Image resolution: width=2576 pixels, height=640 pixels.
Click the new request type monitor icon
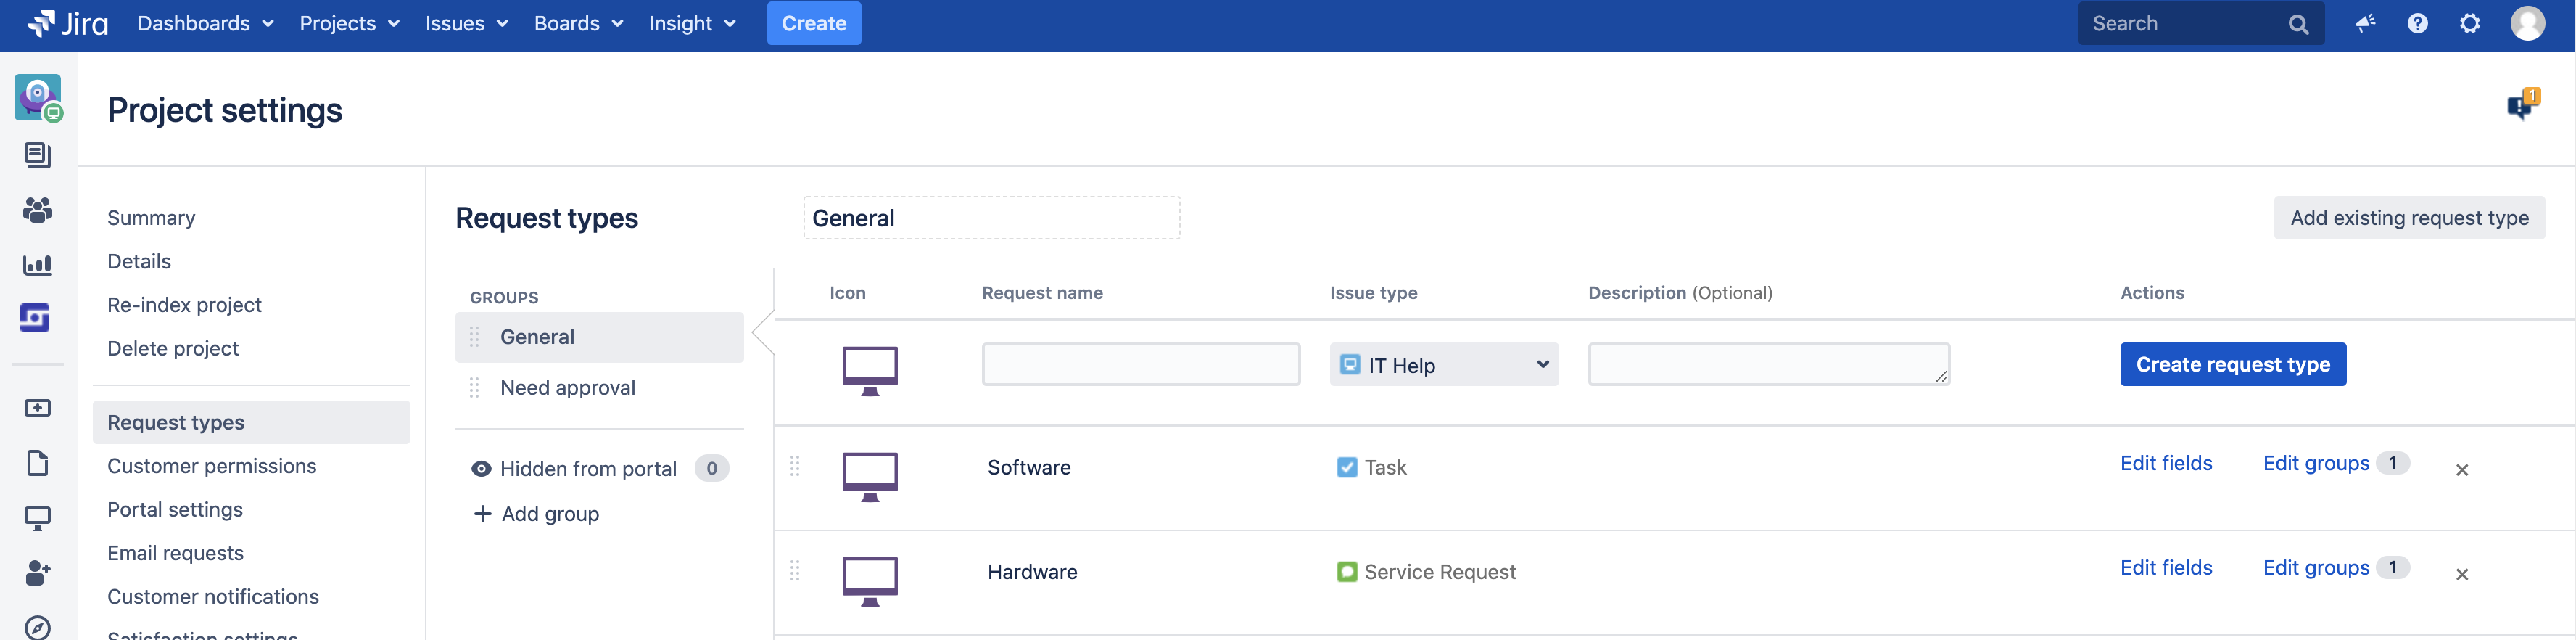click(869, 371)
